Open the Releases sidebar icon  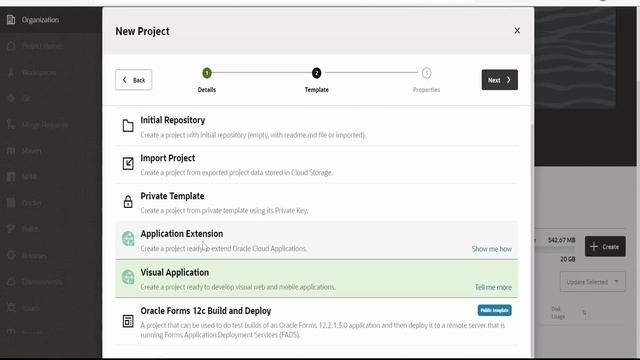(11, 256)
